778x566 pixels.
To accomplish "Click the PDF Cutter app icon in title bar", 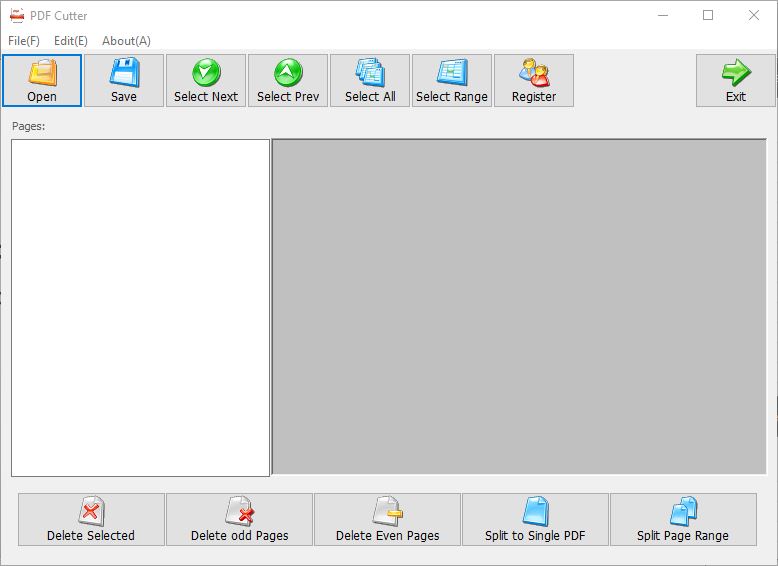I will point(17,15).
